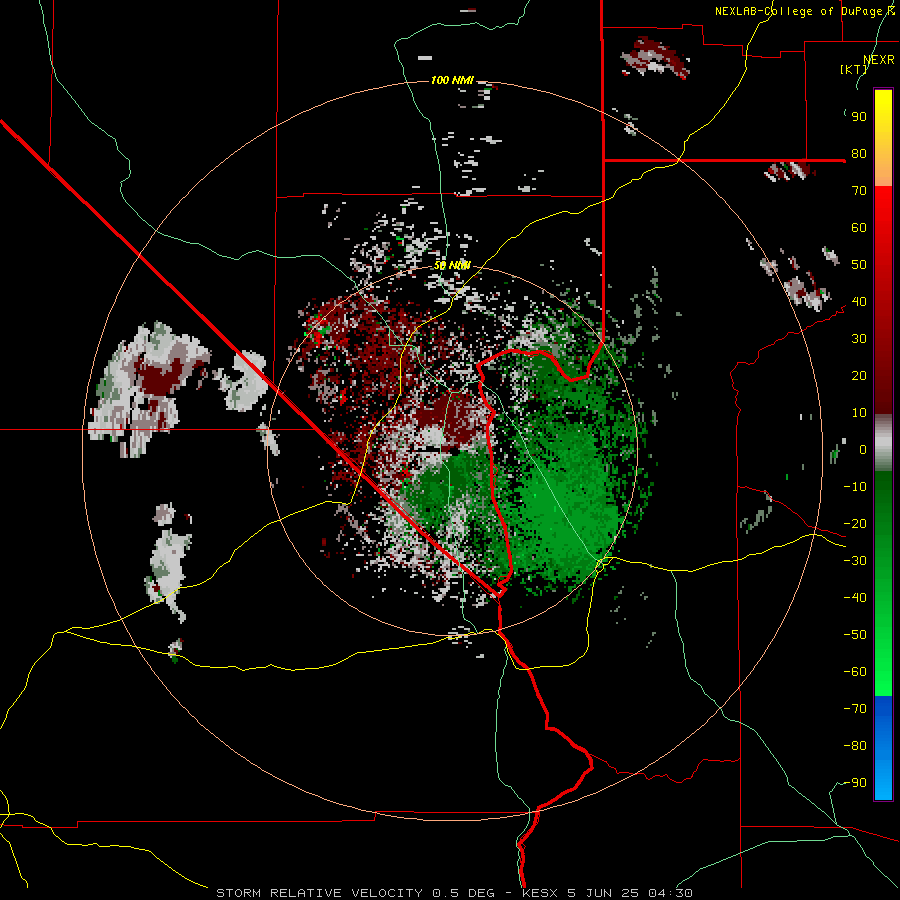This screenshot has height=900, width=900.
Task: Click the "-60" value on velocity scale
Action: tap(855, 672)
